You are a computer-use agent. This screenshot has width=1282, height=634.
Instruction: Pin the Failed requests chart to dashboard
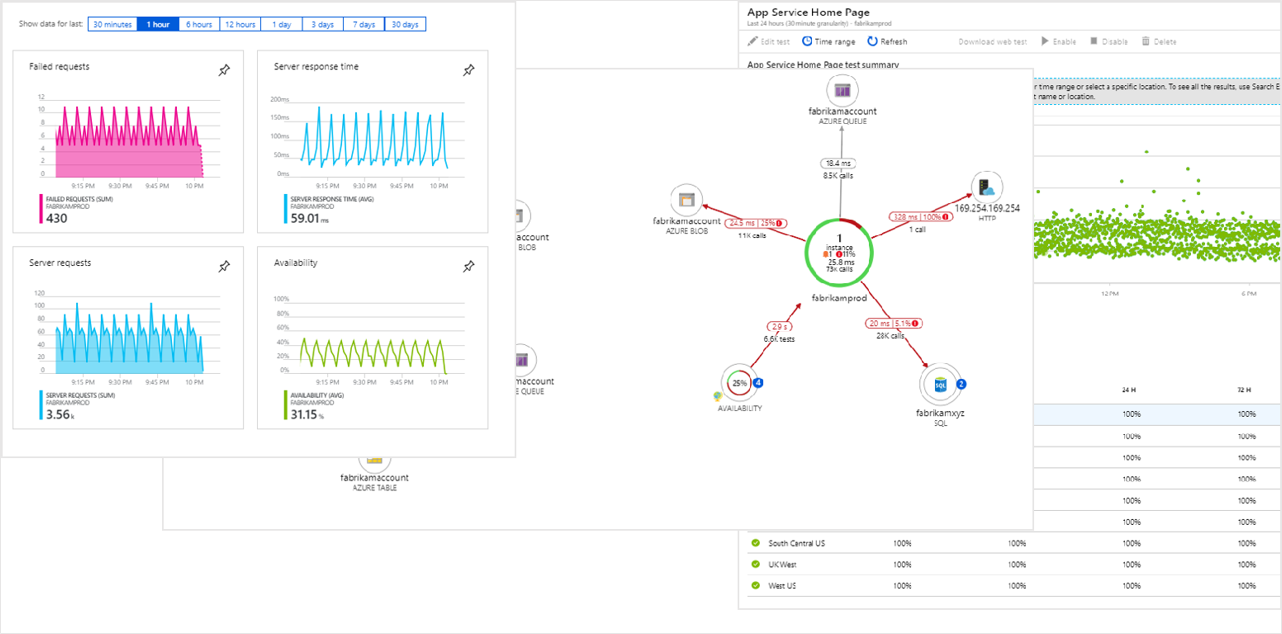[x=224, y=70]
